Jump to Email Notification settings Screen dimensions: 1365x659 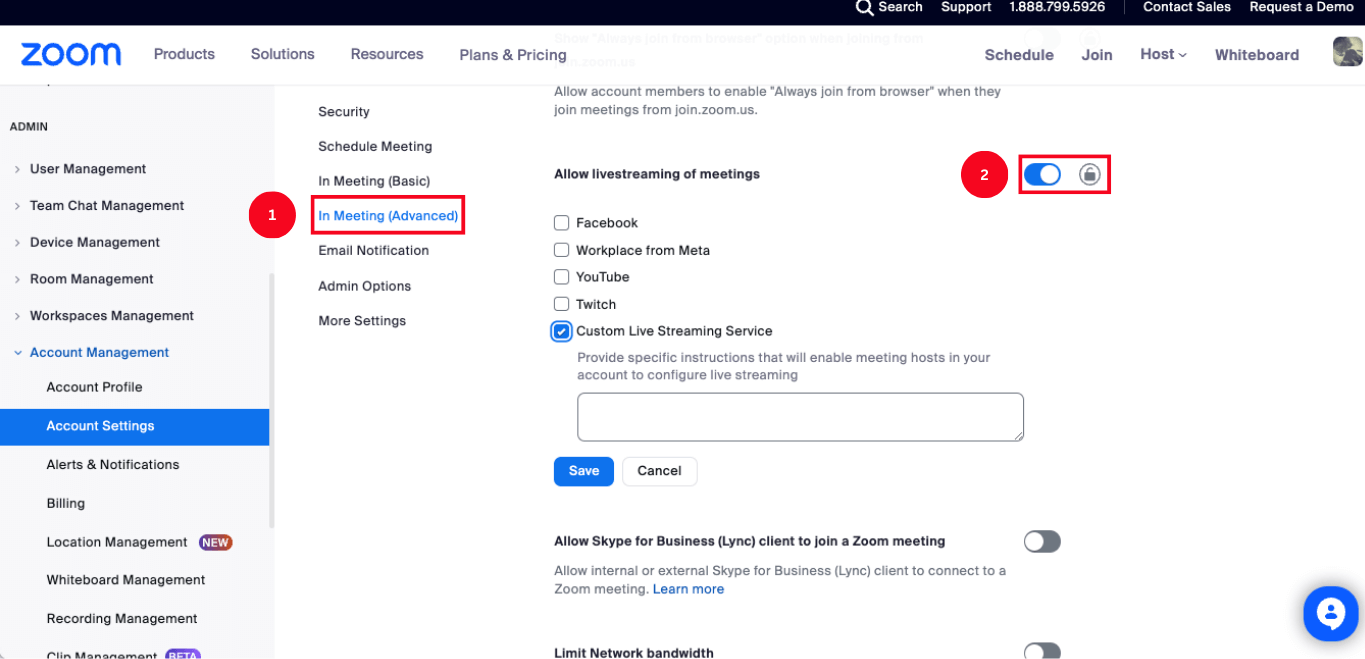point(373,251)
